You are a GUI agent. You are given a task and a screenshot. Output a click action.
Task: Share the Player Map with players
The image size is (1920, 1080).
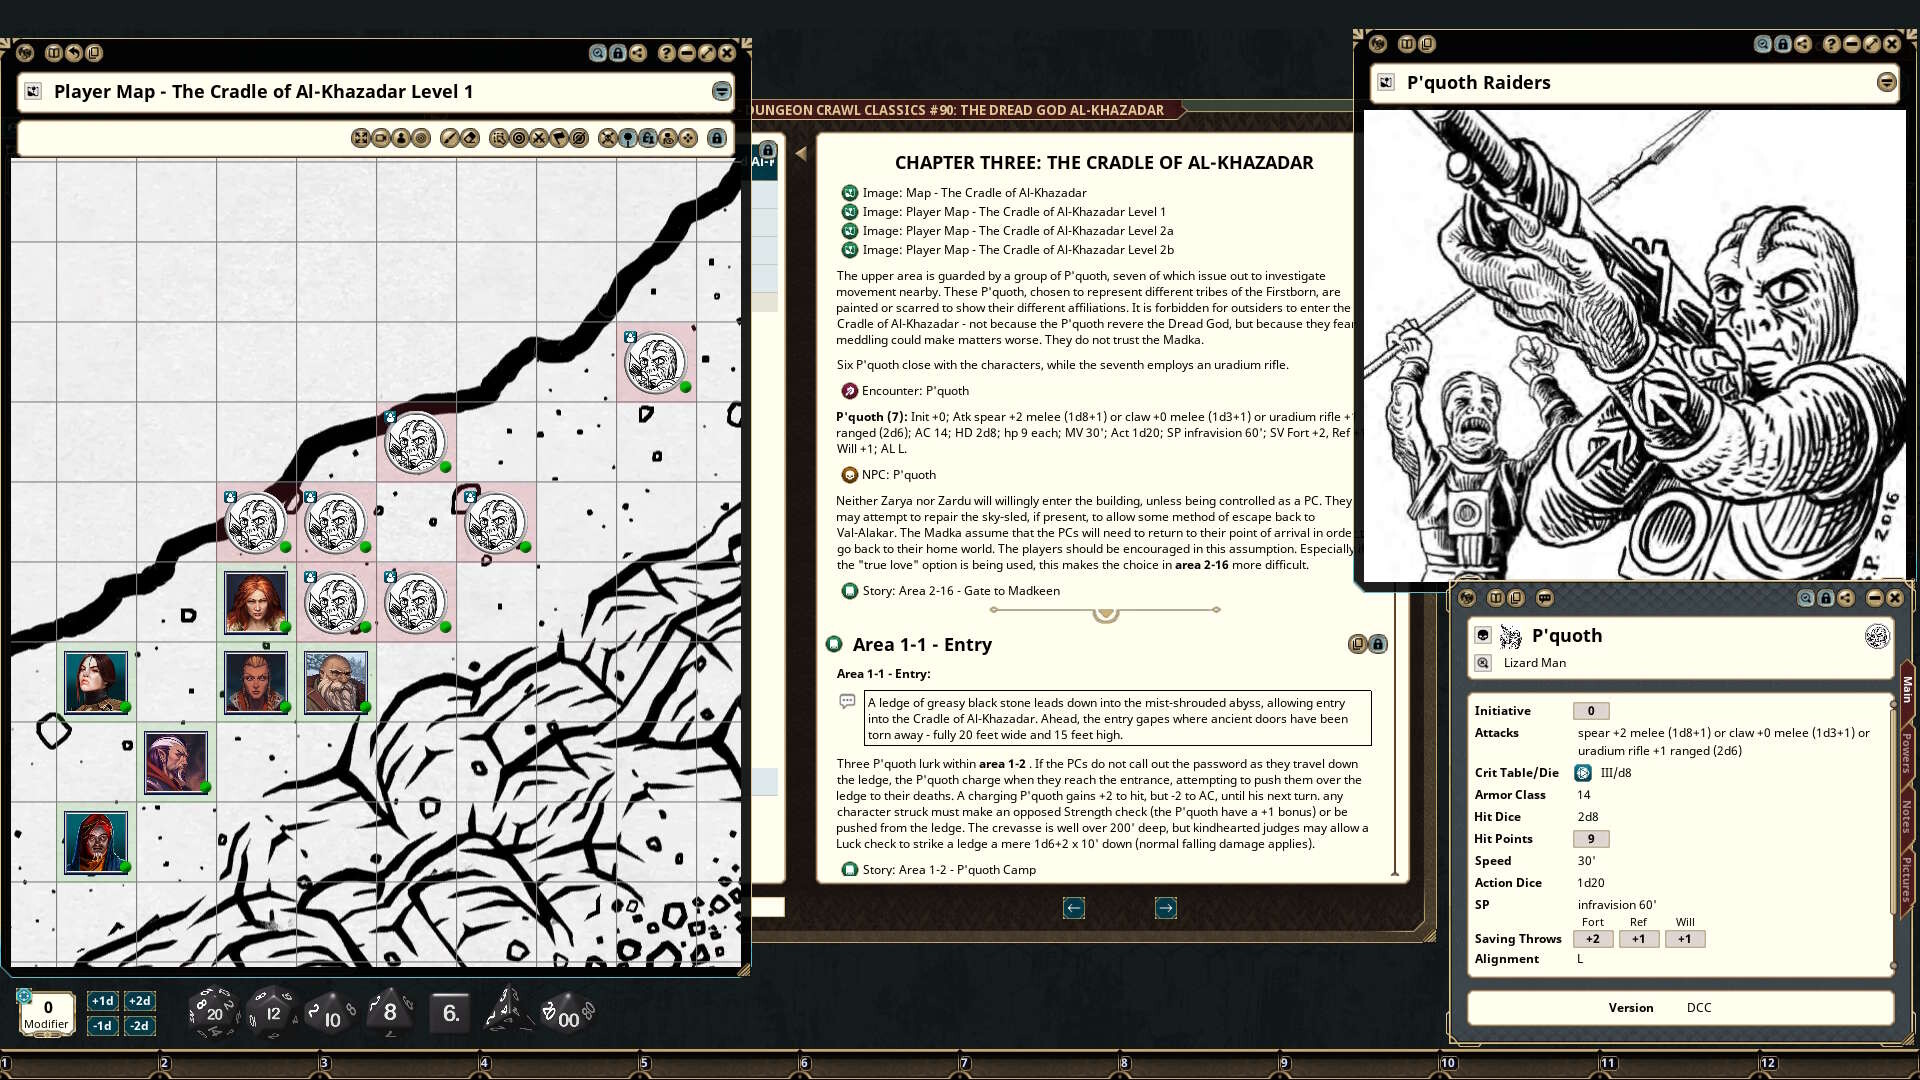tap(637, 53)
